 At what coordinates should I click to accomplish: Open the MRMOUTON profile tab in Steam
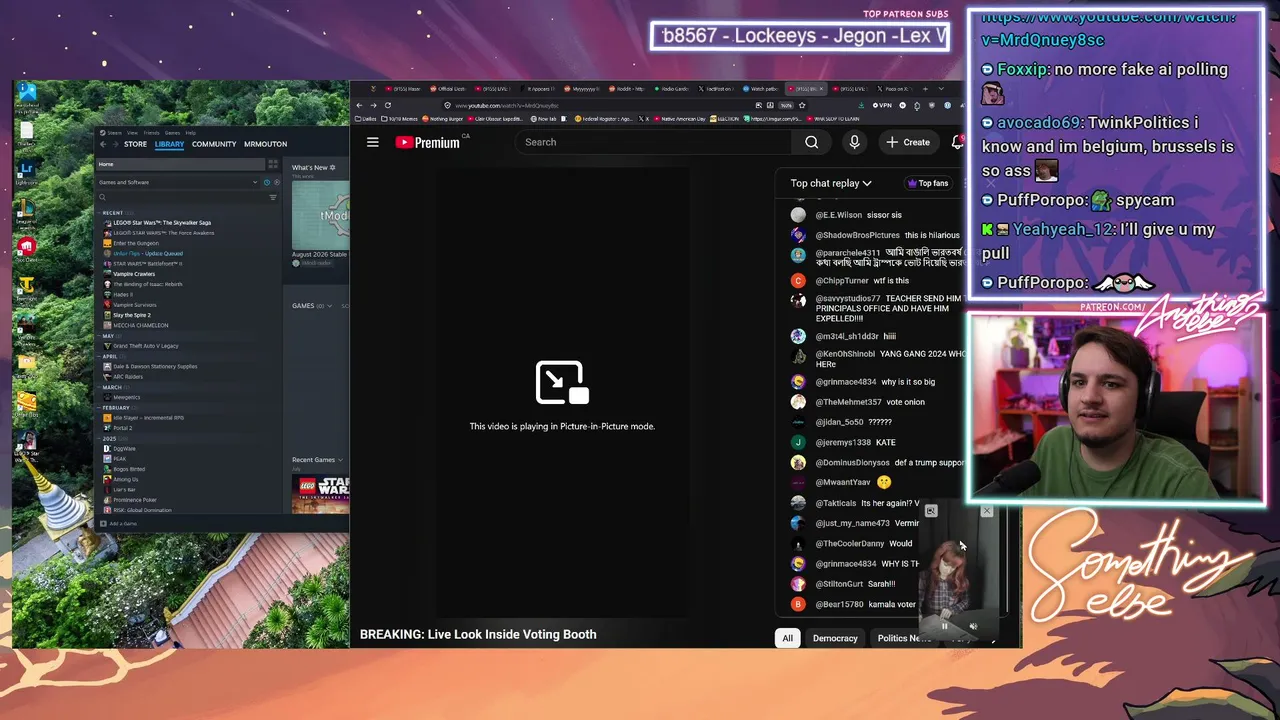pyautogui.click(x=265, y=144)
